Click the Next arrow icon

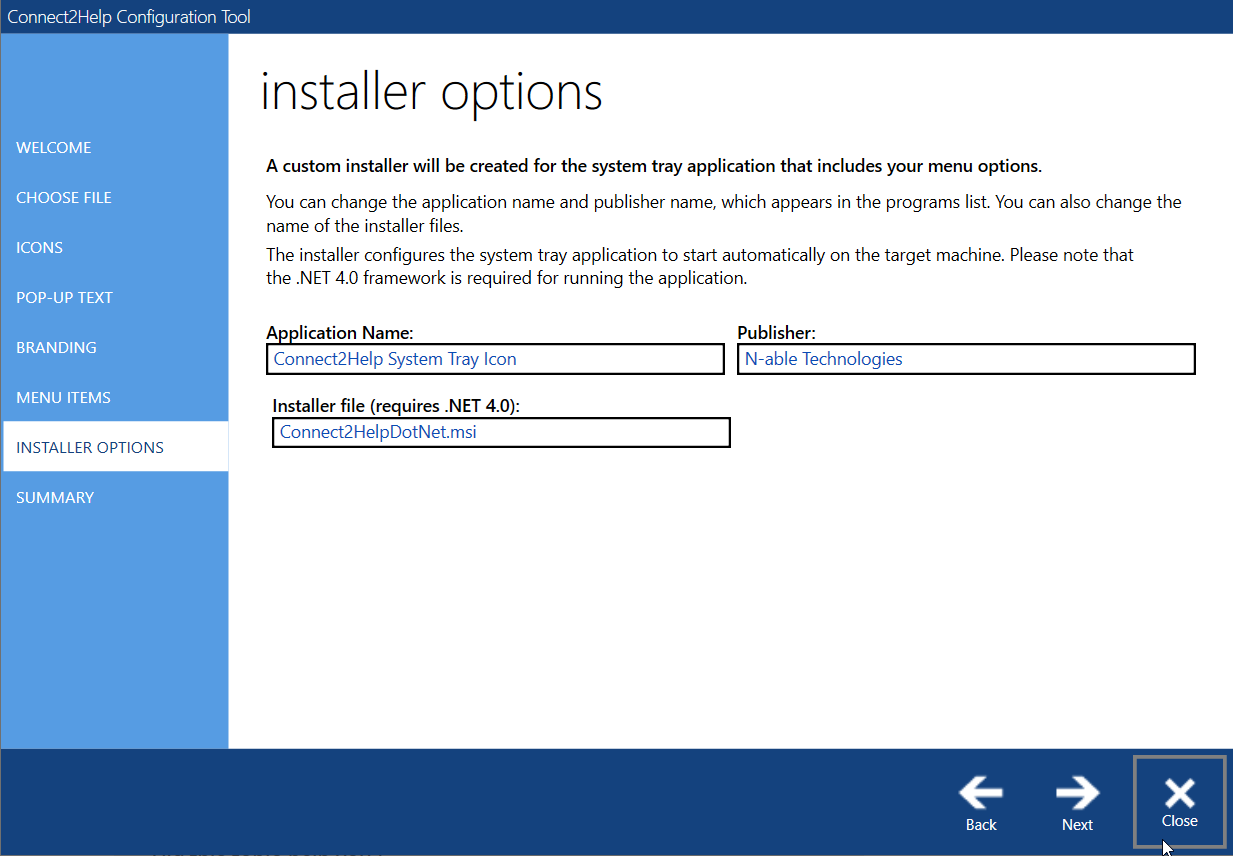tap(1077, 794)
